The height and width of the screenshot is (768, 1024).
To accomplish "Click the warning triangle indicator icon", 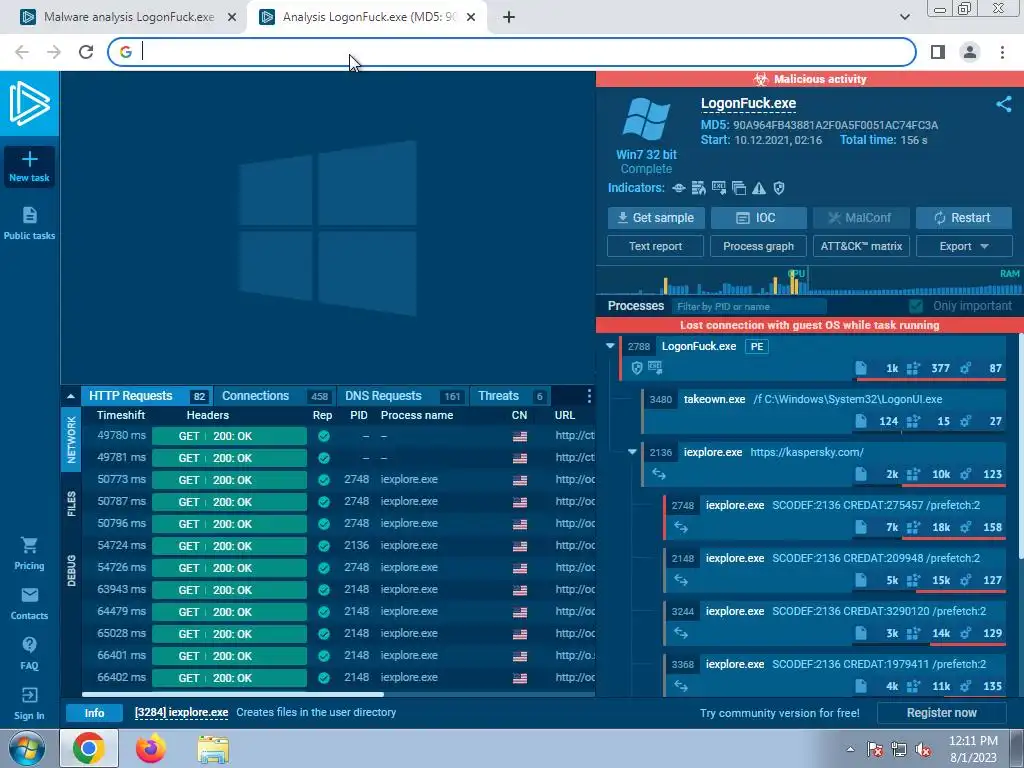I will [759, 188].
